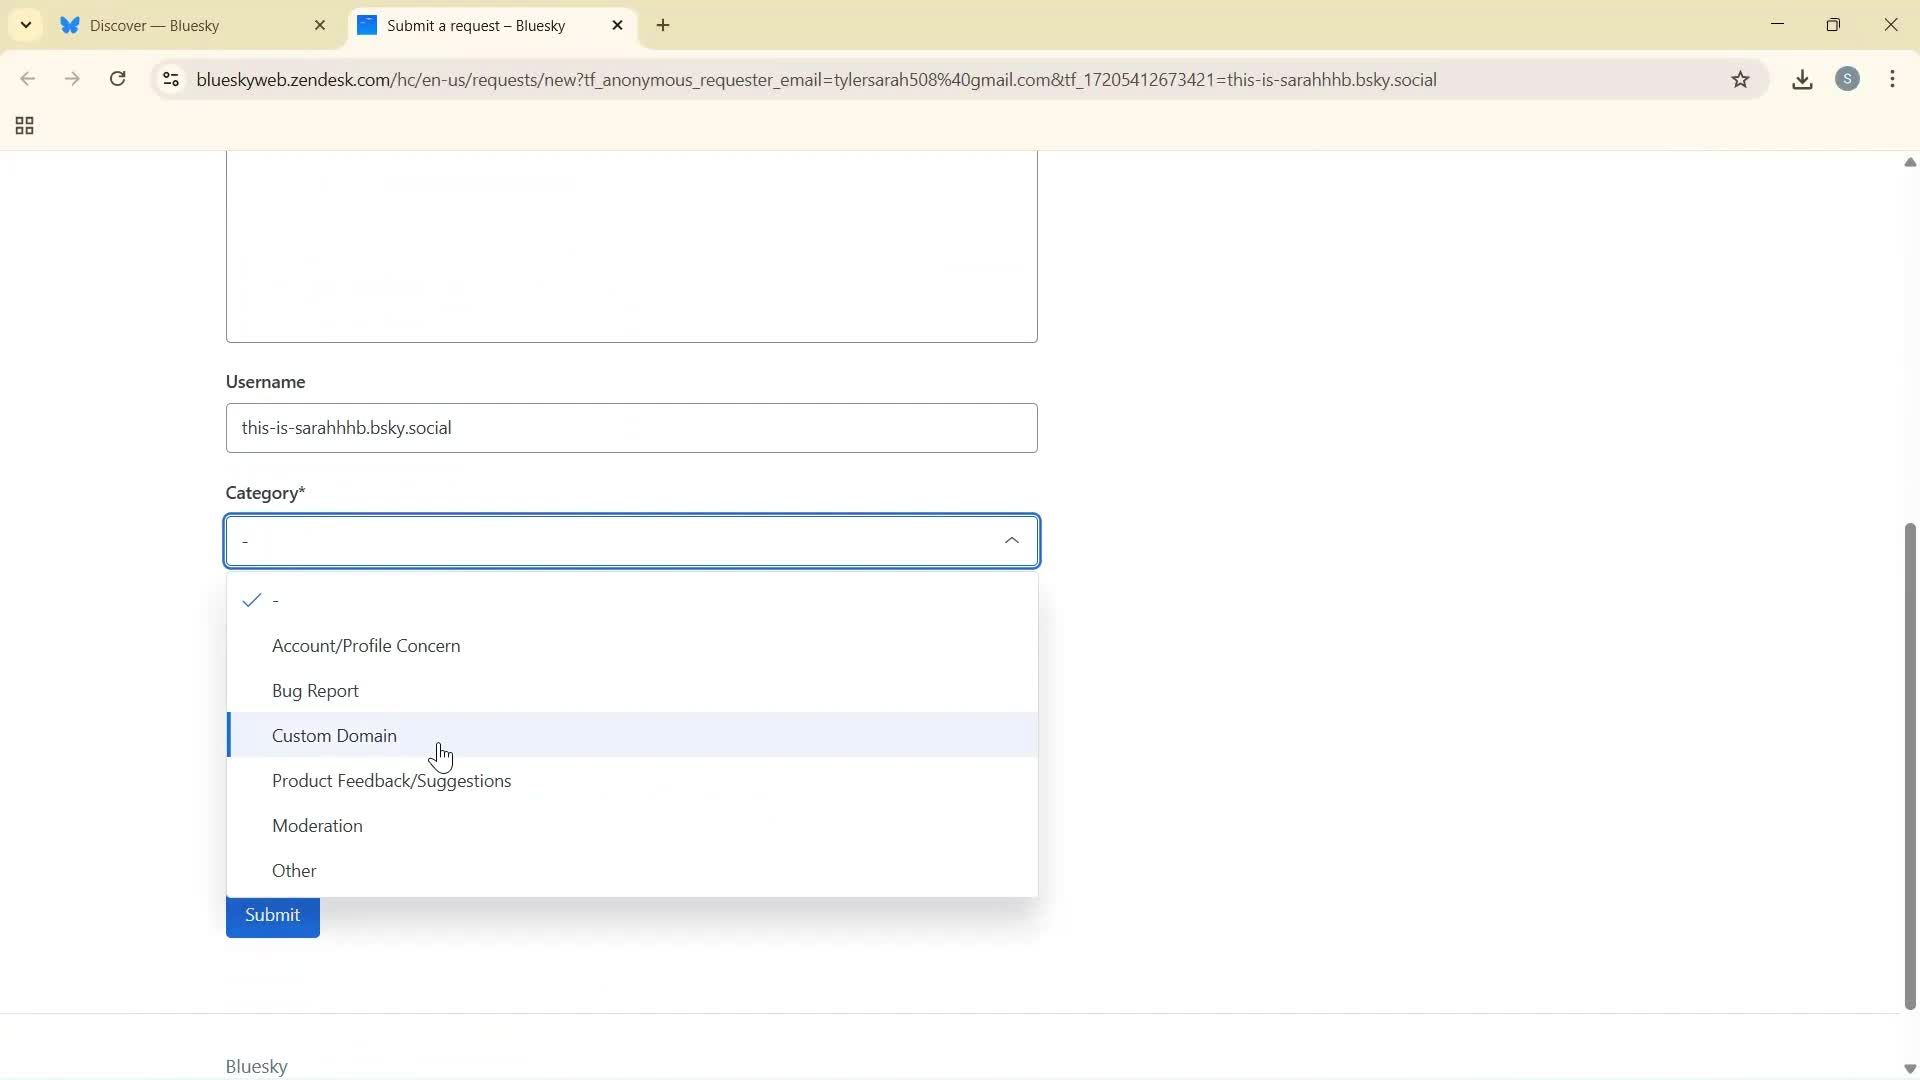Screen dimensions: 1920x1080
Task: Open the three-dot browser menu
Action: click(1893, 79)
